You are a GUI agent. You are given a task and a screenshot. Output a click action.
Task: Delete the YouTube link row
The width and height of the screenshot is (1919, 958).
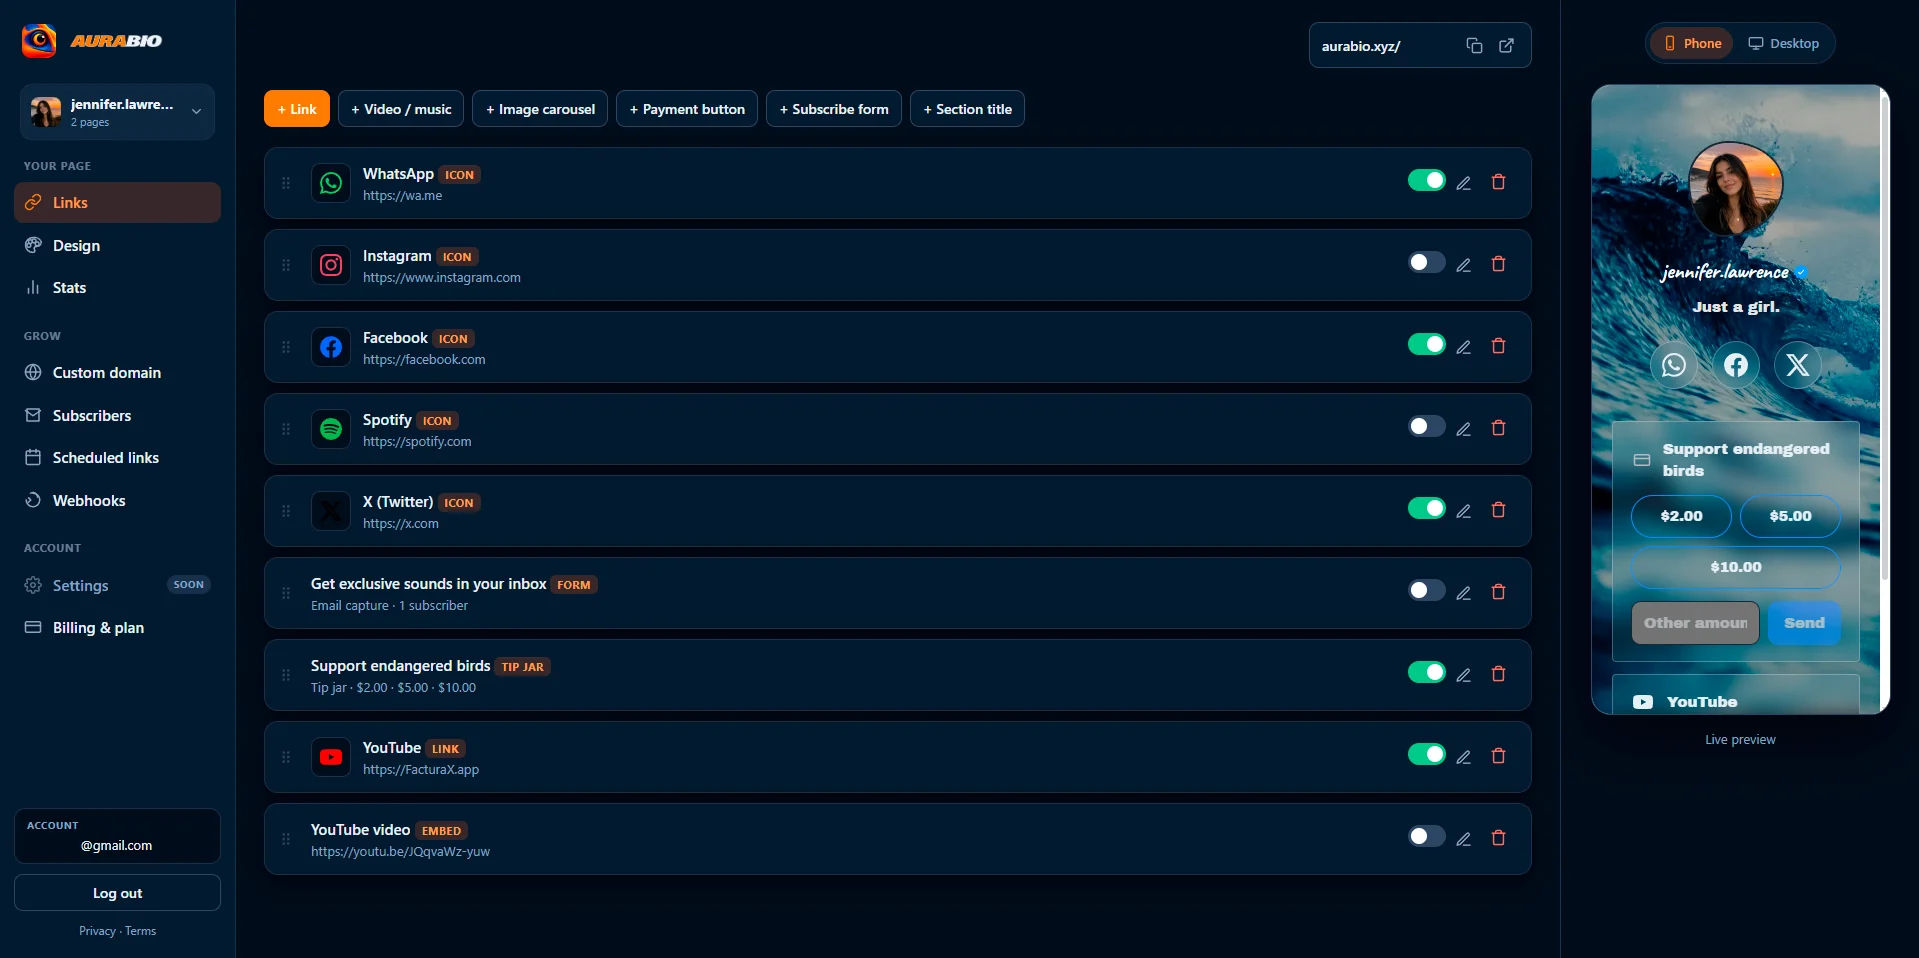(1498, 756)
